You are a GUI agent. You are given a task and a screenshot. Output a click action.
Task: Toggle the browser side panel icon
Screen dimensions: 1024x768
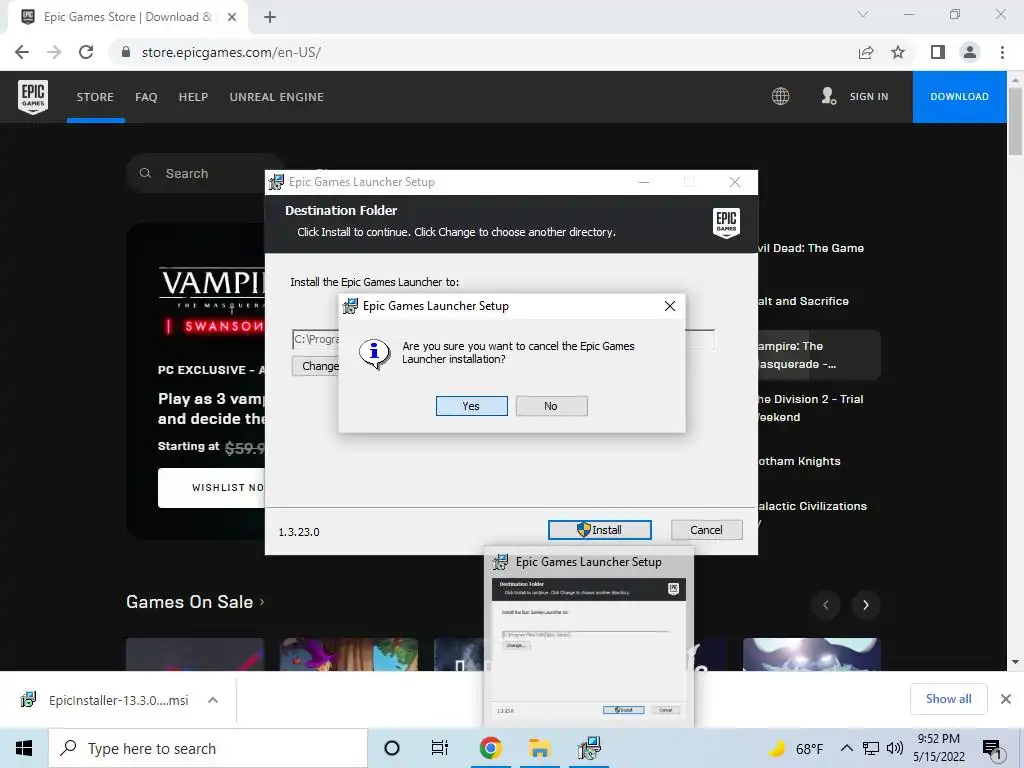tap(938, 52)
